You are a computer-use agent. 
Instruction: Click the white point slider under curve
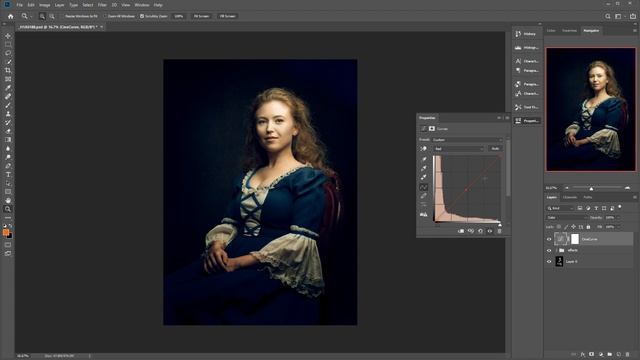(500, 225)
